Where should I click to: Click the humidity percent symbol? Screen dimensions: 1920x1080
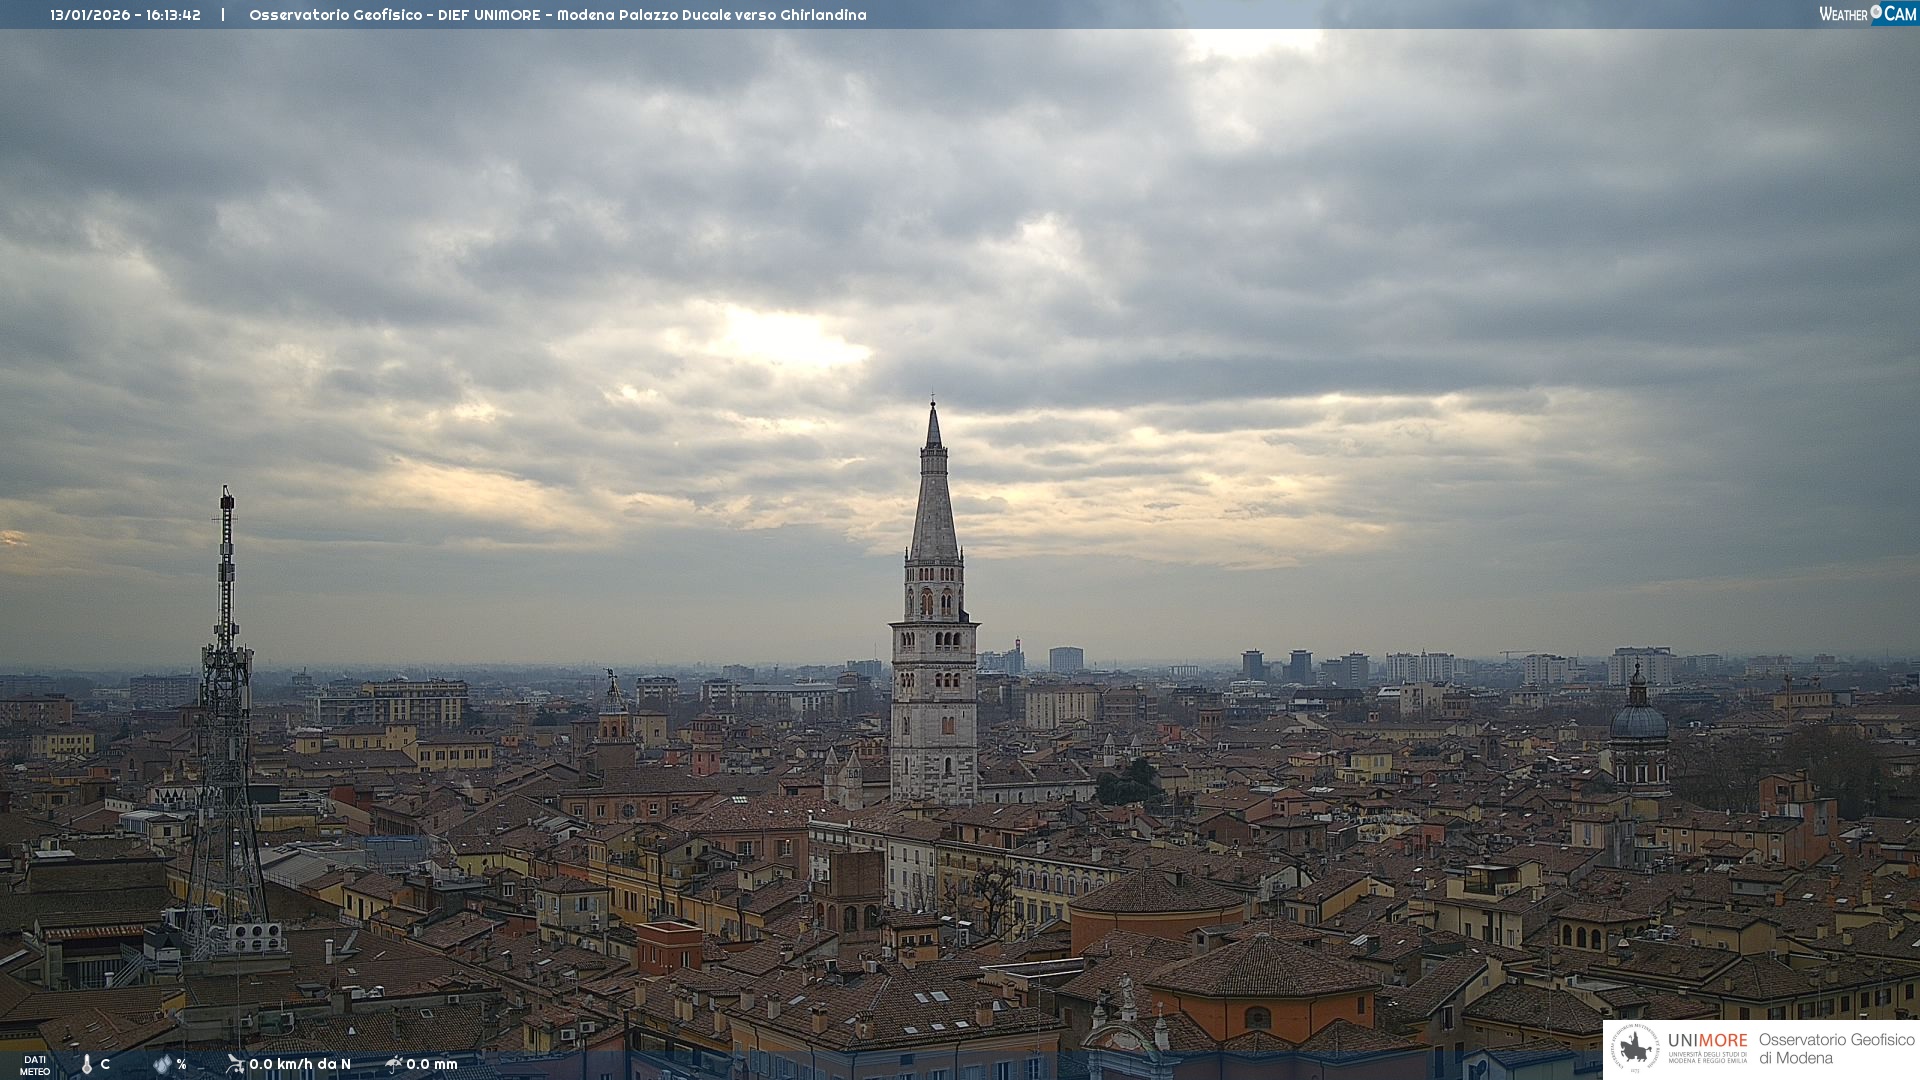[x=181, y=1064]
